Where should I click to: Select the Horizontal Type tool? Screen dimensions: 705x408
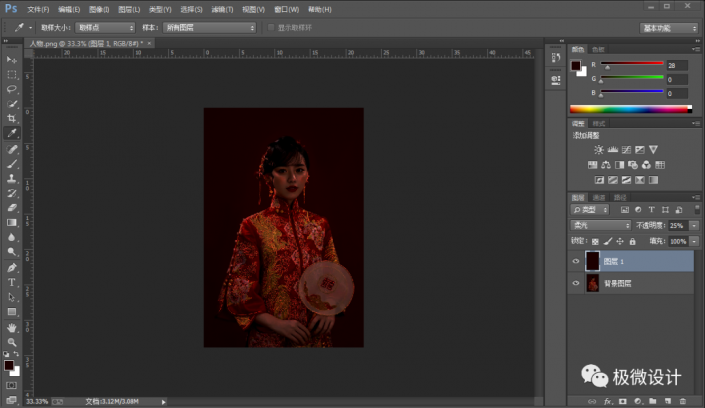12,282
